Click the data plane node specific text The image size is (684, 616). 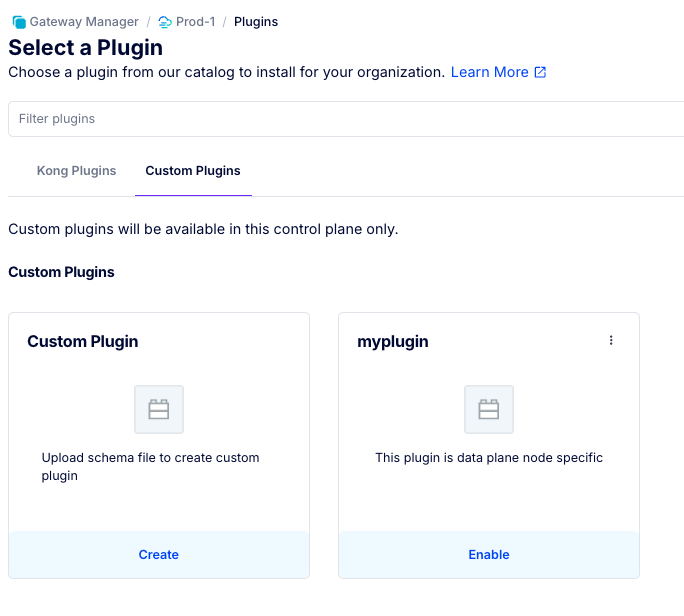[x=489, y=458]
